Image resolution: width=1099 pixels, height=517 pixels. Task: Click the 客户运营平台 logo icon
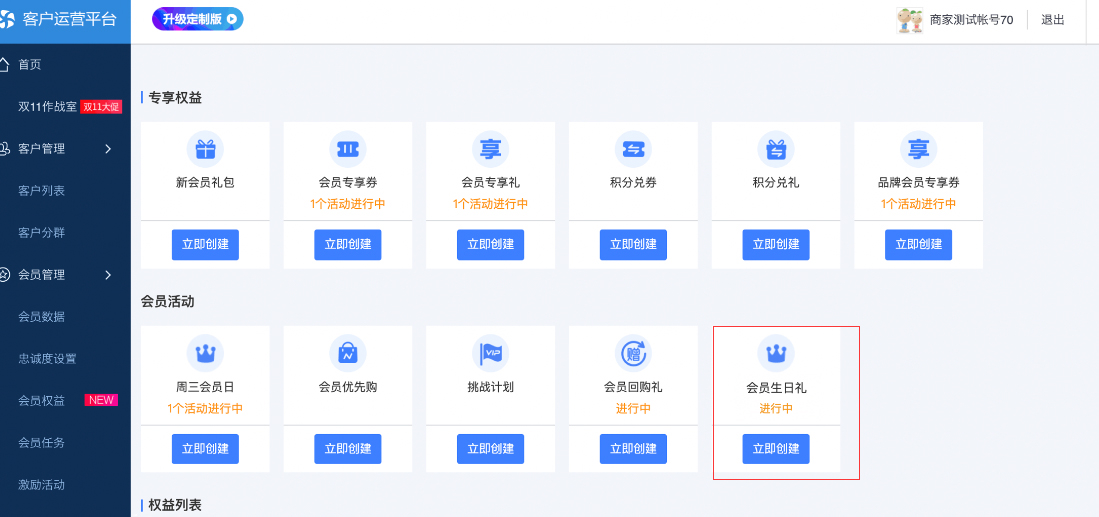coord(7,20)
